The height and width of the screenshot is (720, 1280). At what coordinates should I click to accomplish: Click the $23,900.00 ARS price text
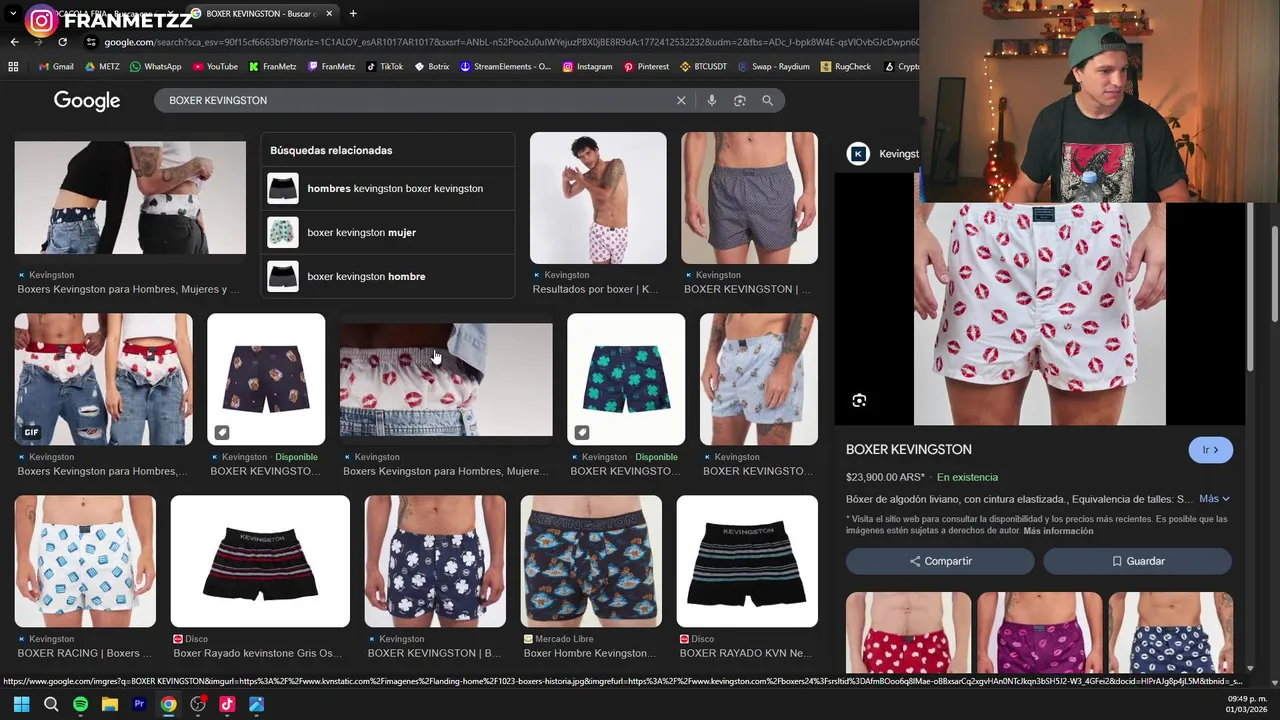885,477
